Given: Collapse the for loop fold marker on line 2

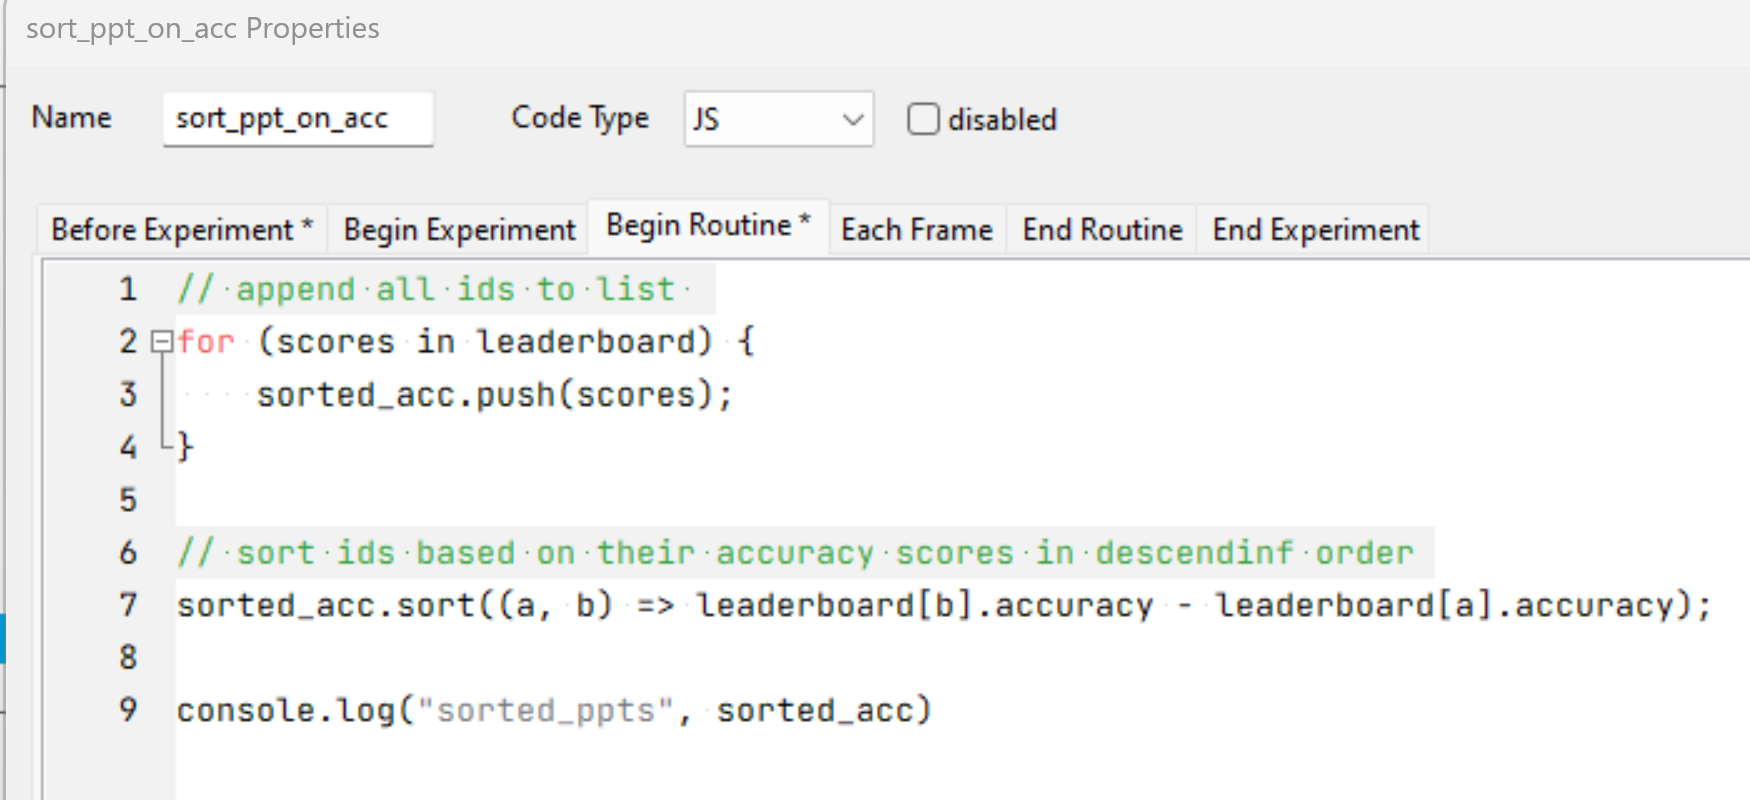Looking at the screenshot, I should [x=161, y=342].
